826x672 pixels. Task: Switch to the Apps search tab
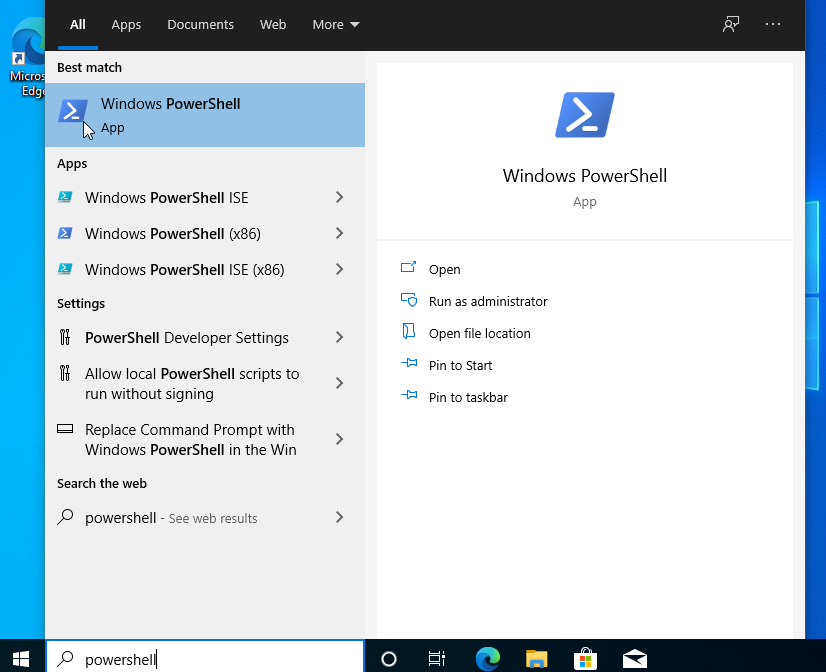pos(126,24)
